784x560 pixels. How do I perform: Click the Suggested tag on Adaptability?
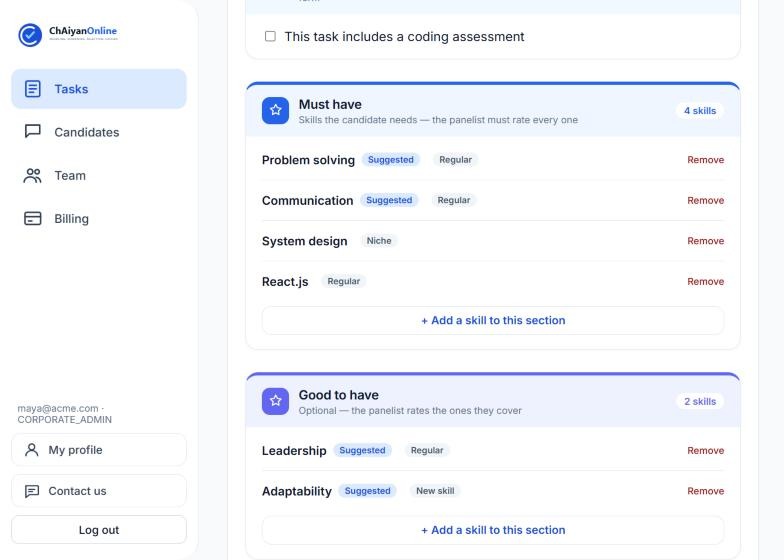368,490
